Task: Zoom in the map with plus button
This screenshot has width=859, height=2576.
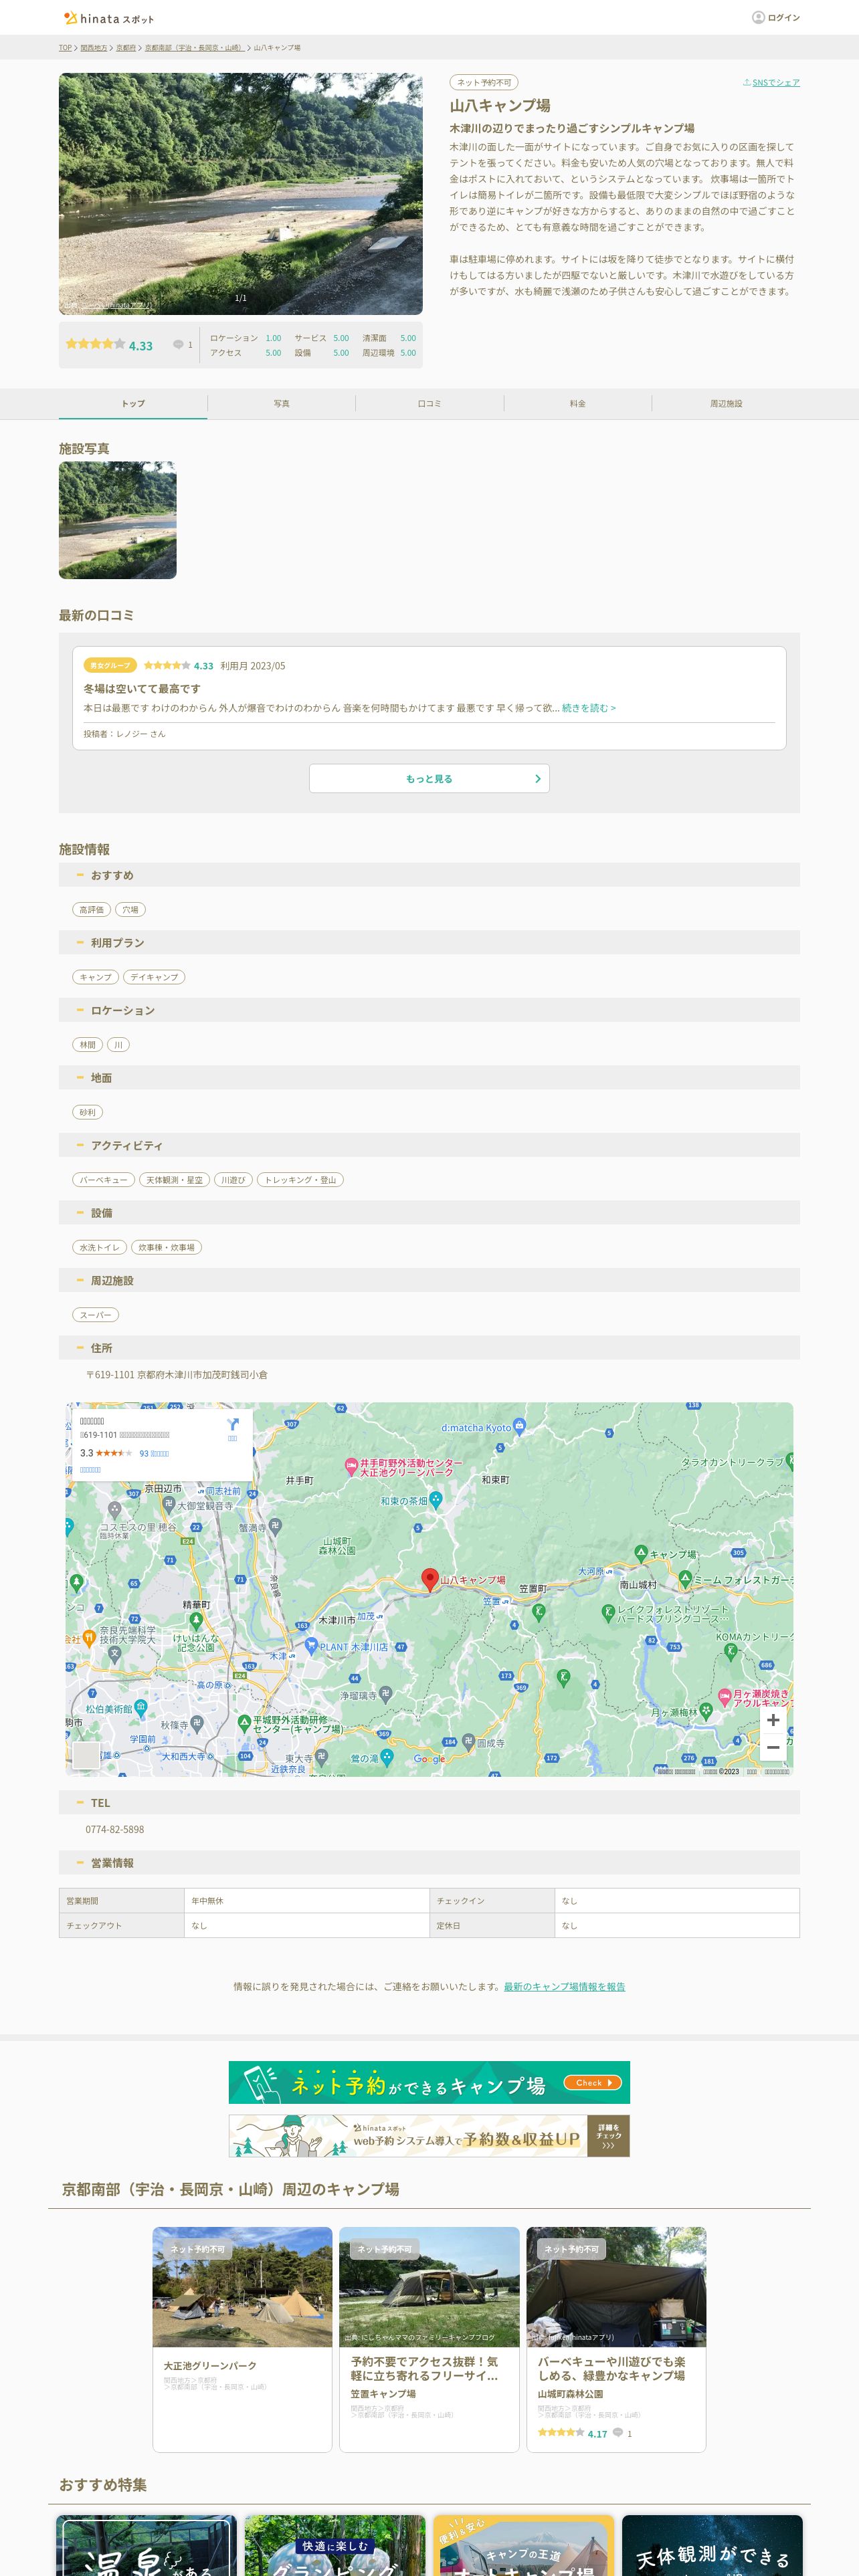Action: pos(772,1720)
